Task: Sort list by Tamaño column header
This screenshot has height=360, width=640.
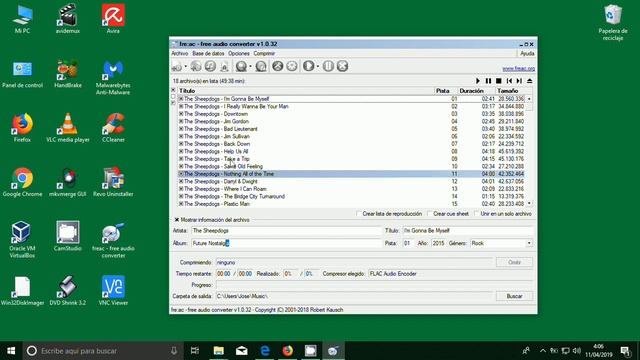Action: coord(514,91)
